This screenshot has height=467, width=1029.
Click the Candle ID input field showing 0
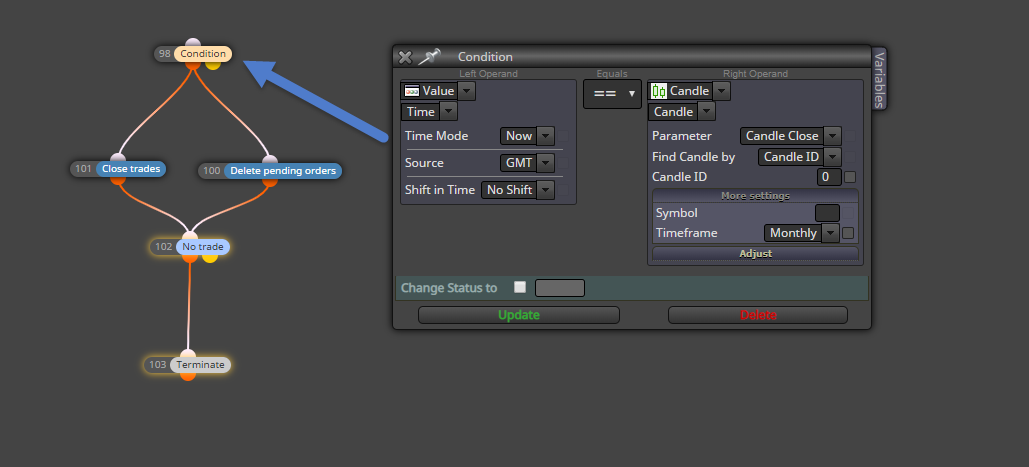point(829,177)
